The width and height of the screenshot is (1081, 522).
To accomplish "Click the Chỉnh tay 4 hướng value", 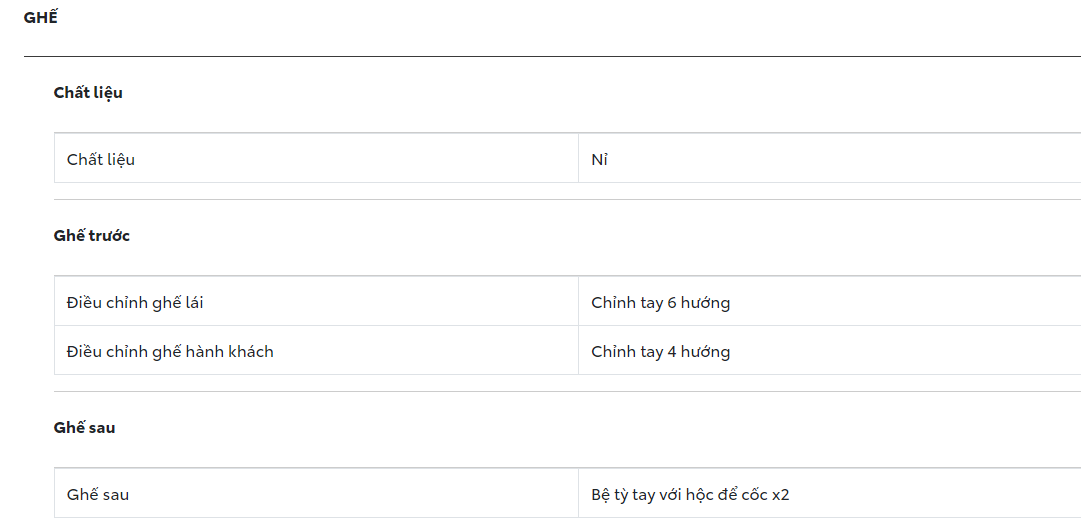I will click(x=660, y=352).
